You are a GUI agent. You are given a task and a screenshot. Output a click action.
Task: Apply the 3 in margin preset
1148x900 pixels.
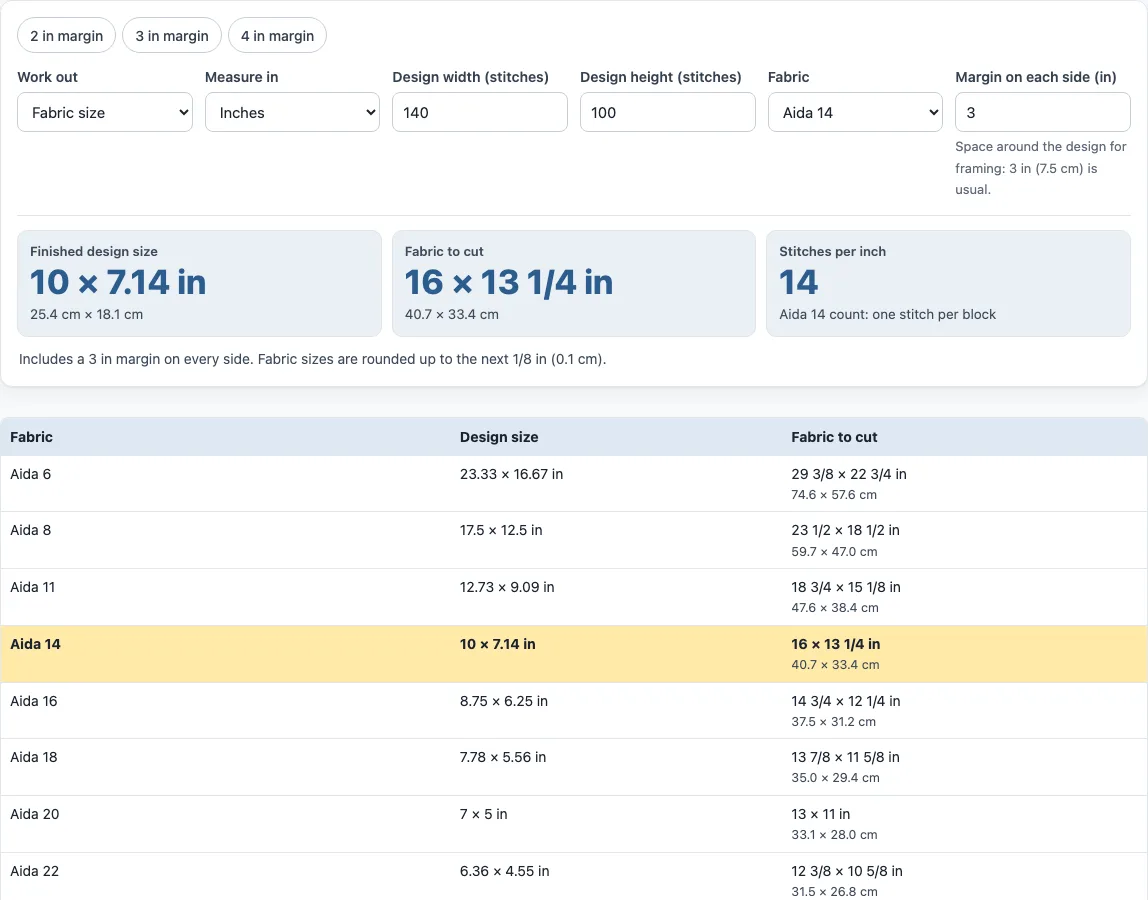[x=172, y=35]
